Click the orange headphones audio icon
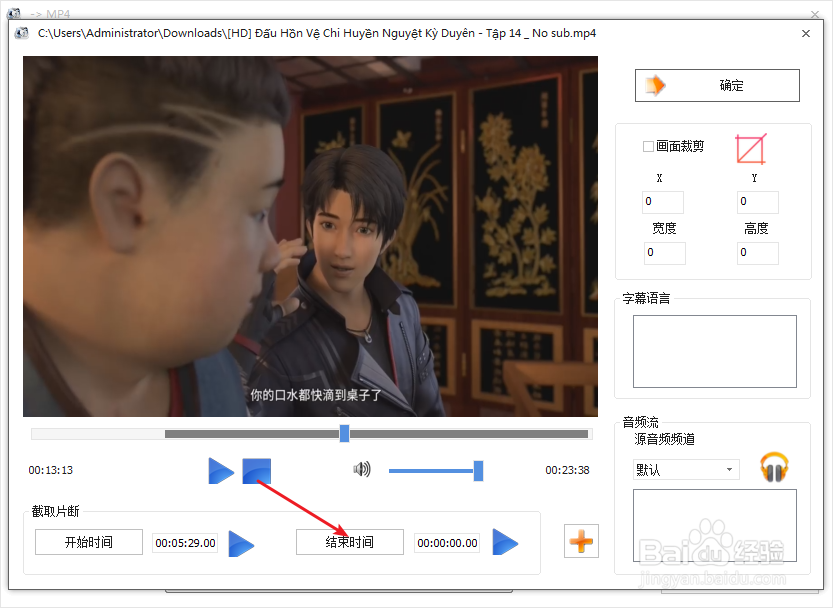Image resolution: width=833 pixels, height=608 pixels. click(x=774, y=467)
